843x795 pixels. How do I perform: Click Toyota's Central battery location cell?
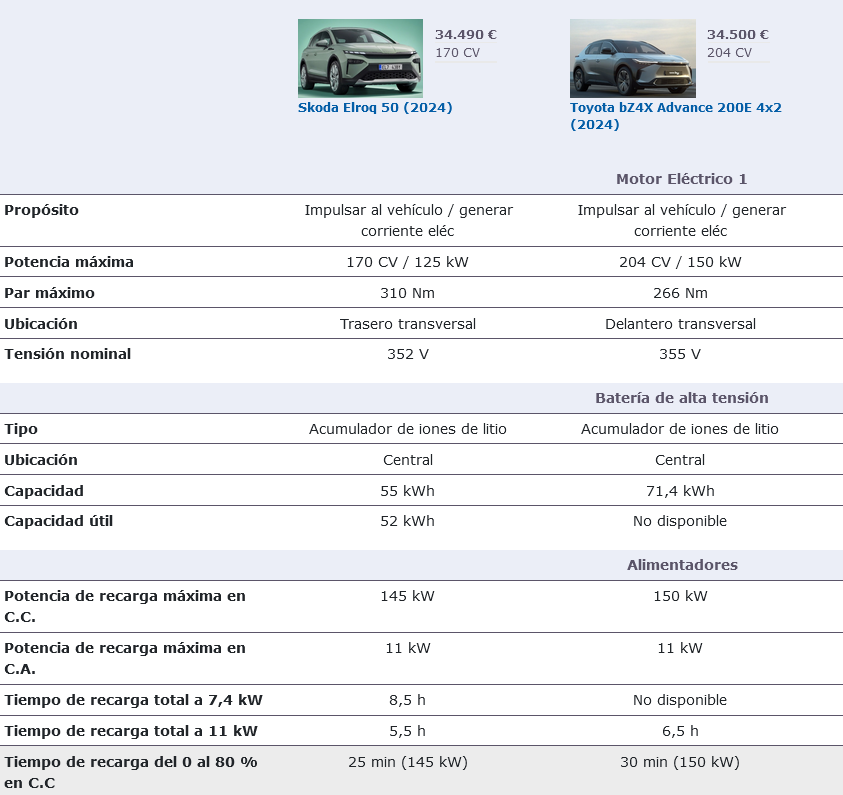(x=680, y=460)
